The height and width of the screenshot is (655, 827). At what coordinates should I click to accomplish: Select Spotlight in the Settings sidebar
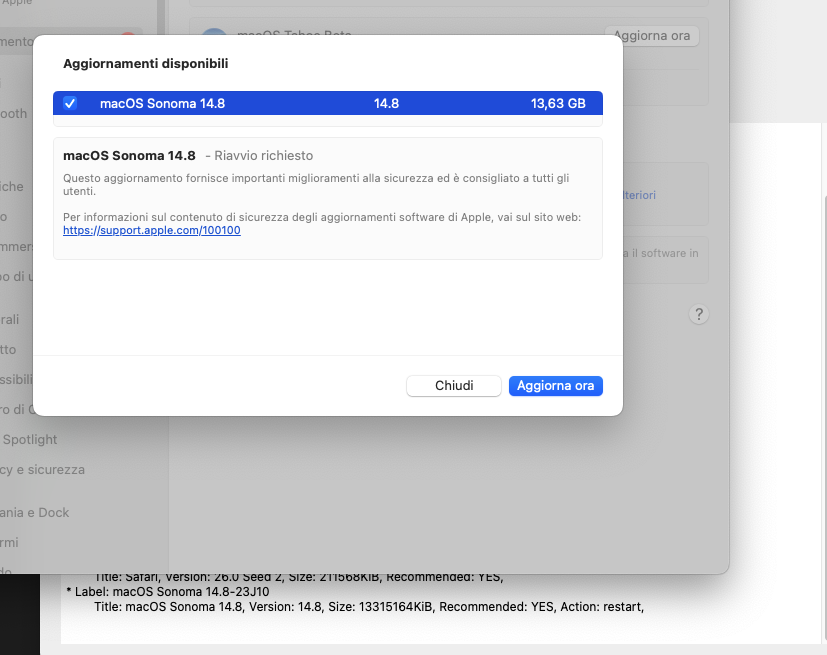30,439
